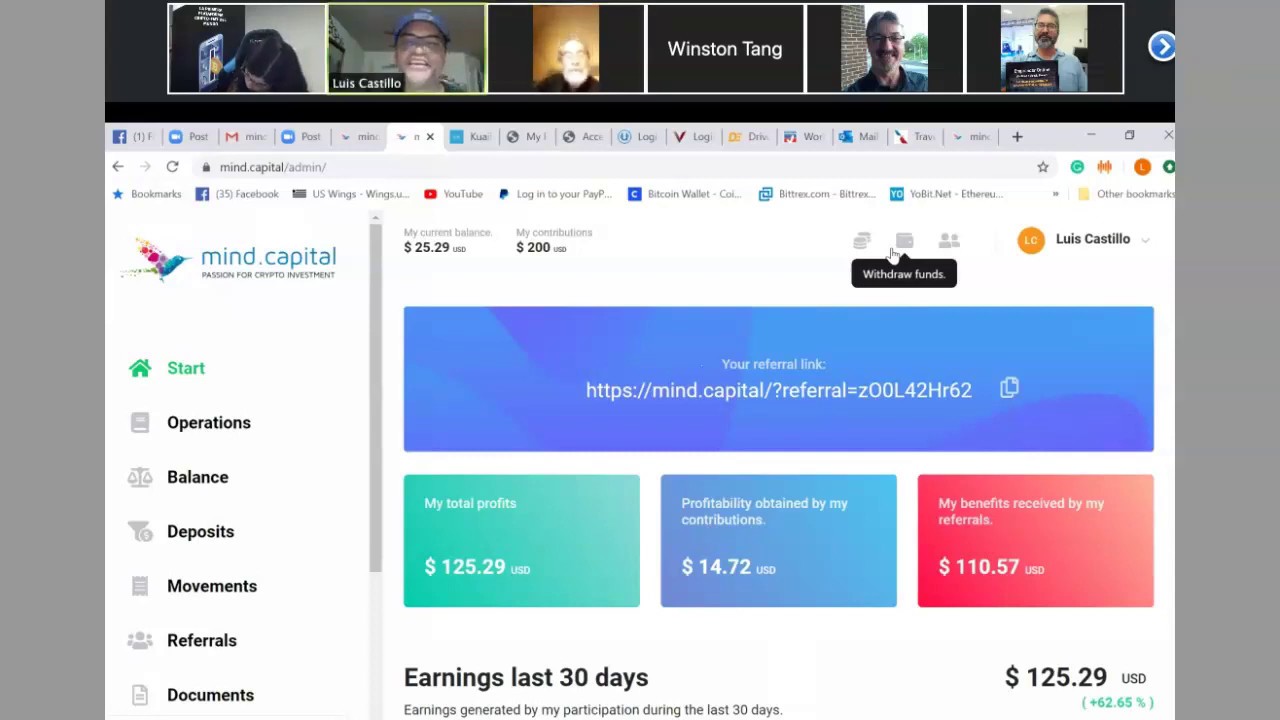The width and height of the screenshot is (1280, 720).
Task: Click the browser back arrow
Action: click(118, 167)
